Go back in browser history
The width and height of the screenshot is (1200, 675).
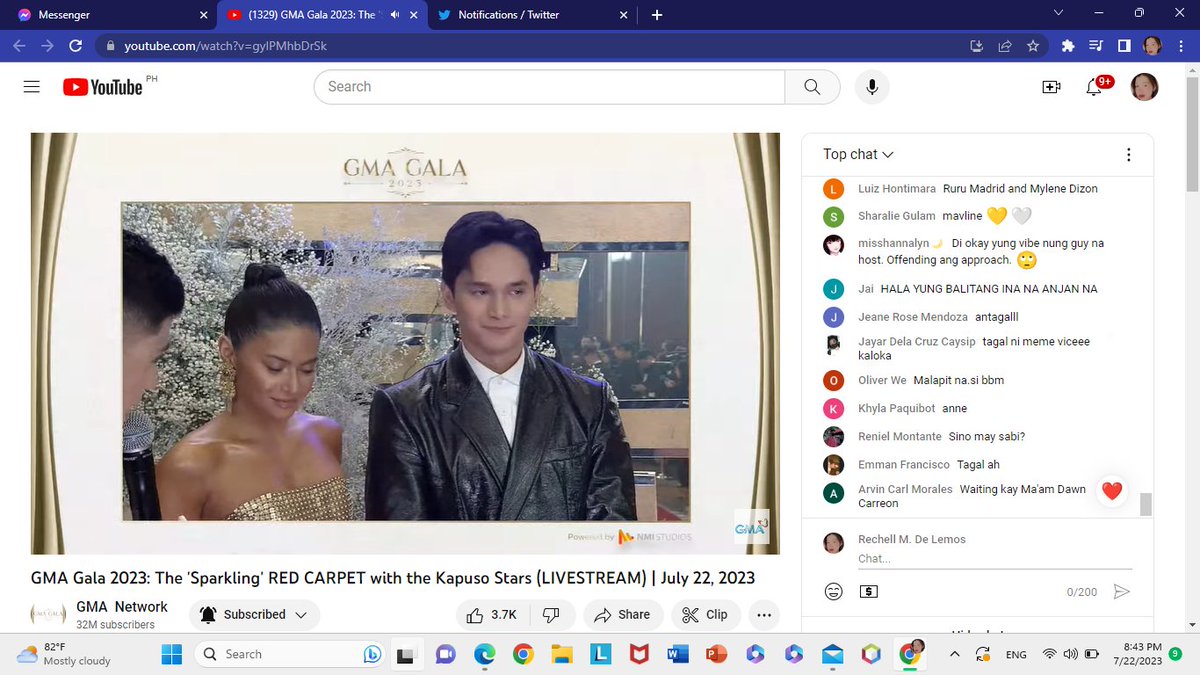[20, 46]
